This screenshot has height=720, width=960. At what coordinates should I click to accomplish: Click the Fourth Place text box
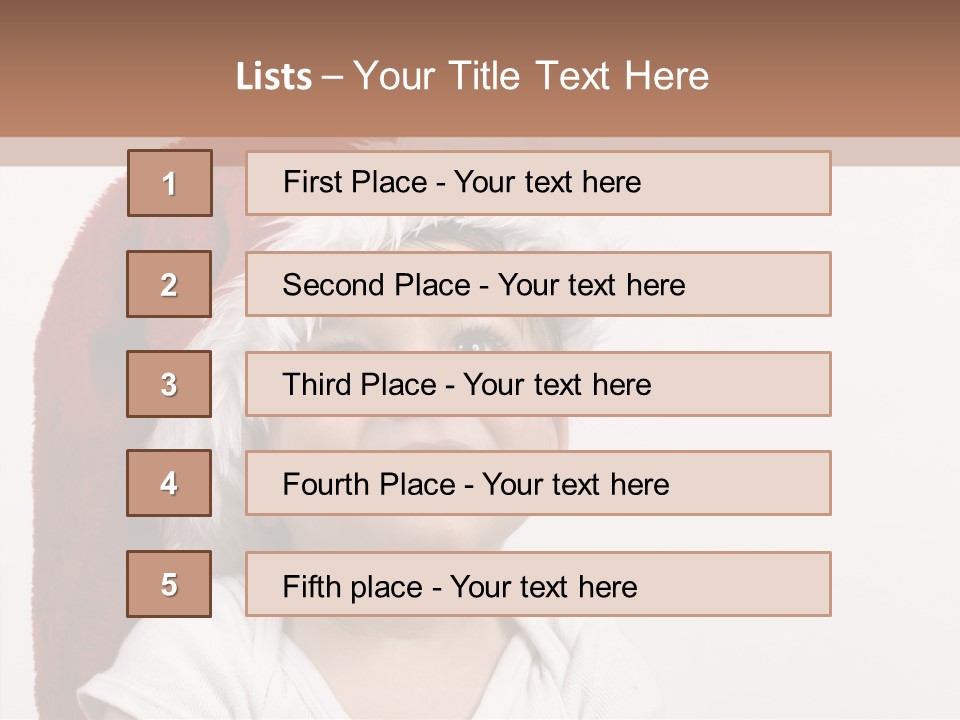click(538, 483)
